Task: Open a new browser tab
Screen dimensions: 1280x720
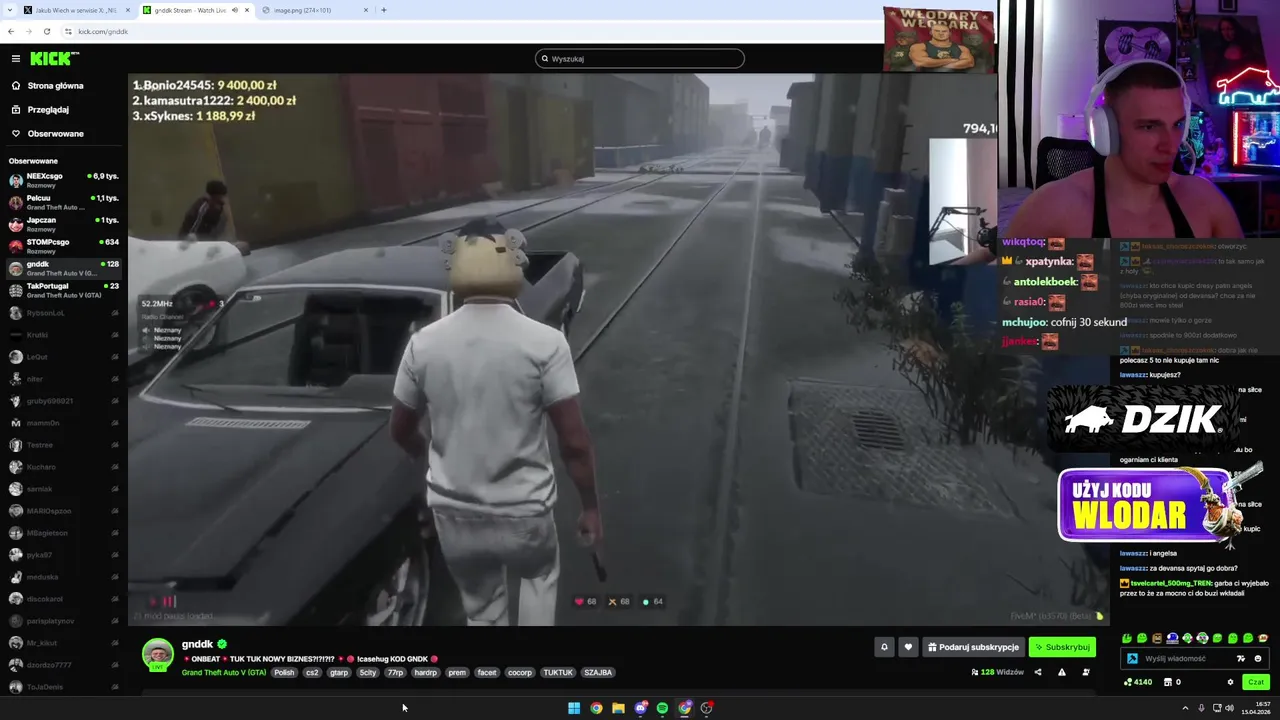Action: click(x=384, y=10)
